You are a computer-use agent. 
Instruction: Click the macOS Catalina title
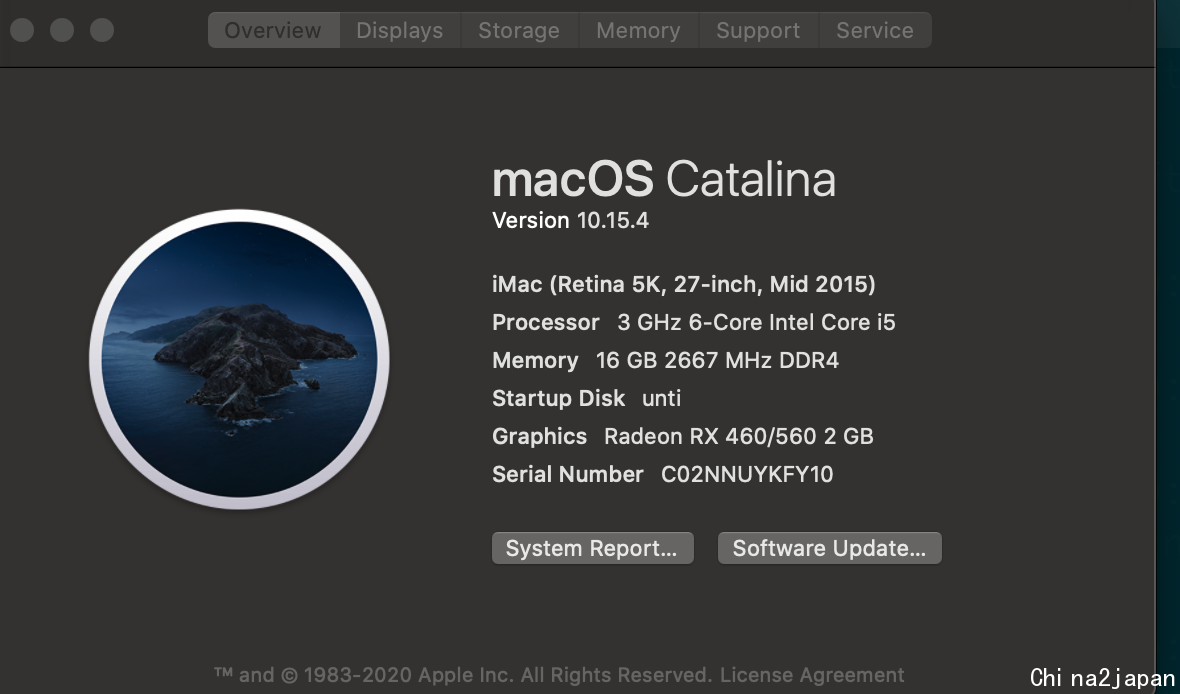click(x=664, y=179)
